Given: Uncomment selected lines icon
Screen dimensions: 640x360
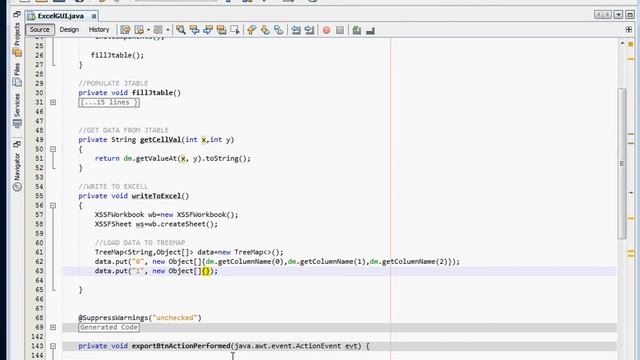Looking at the screenshot, I should point(370,30).
